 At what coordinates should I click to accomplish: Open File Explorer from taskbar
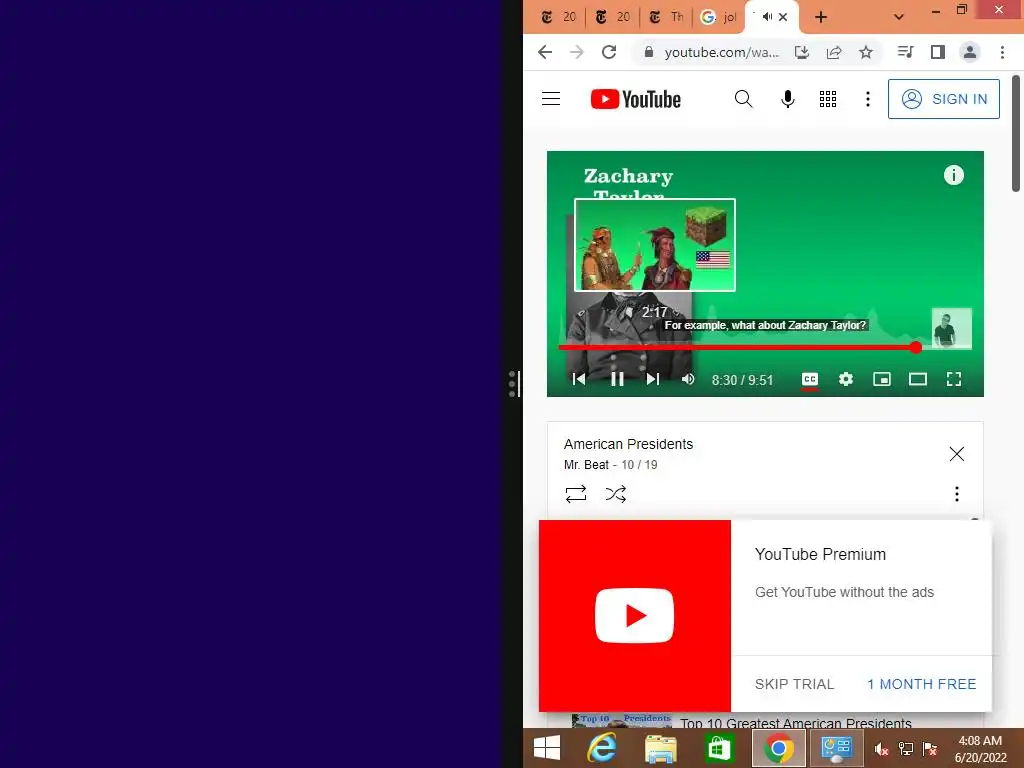[660, 748]
